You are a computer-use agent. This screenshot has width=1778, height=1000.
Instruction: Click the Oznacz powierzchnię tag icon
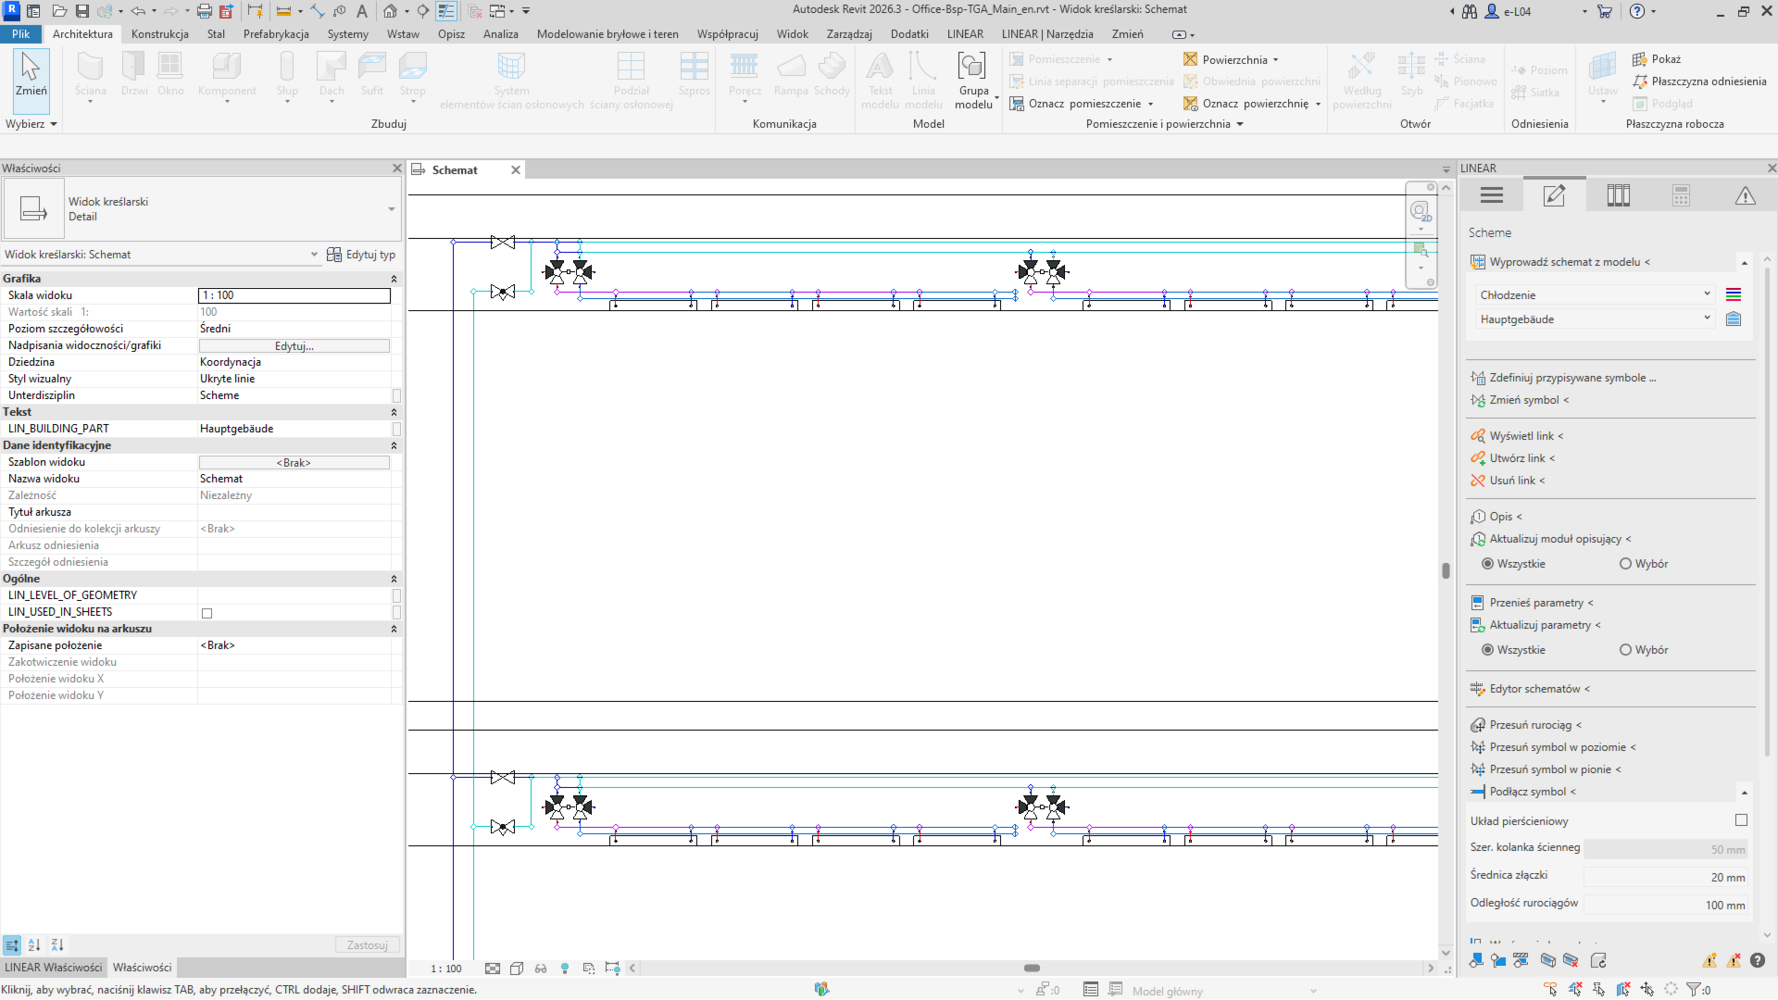coord(1190,103)
